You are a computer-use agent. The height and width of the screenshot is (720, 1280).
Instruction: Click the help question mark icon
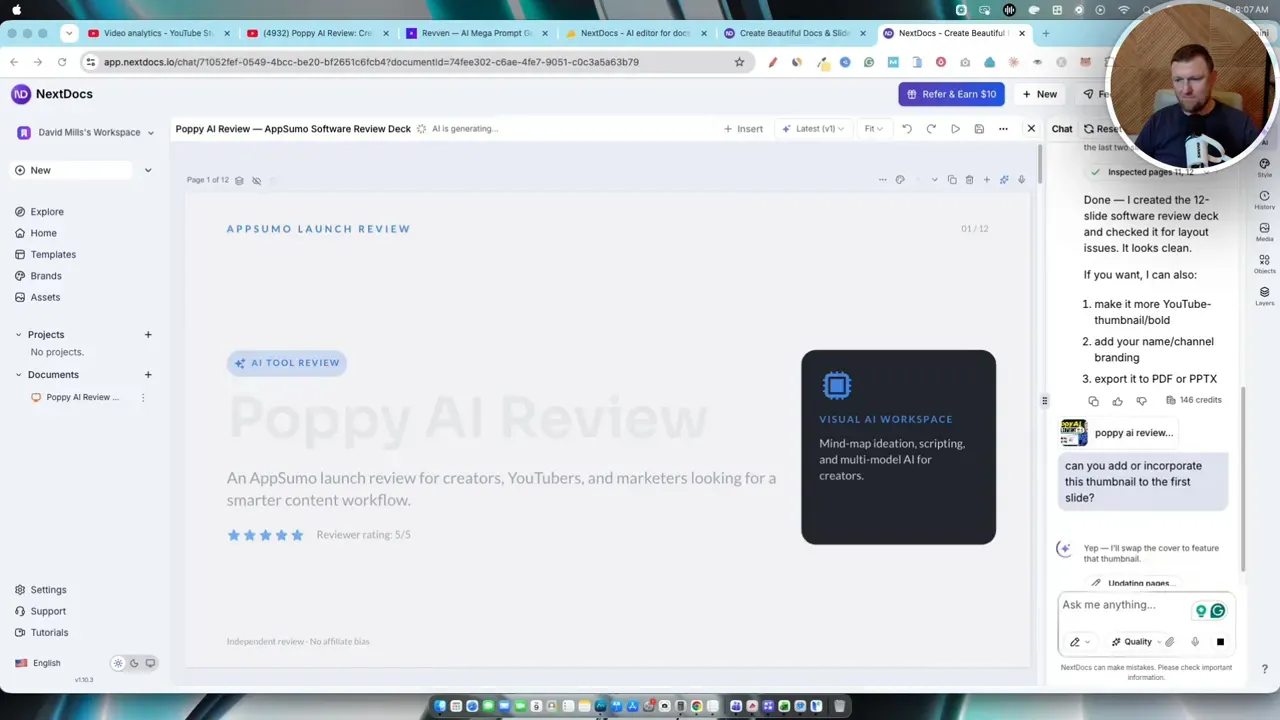tap(1264, 669)
